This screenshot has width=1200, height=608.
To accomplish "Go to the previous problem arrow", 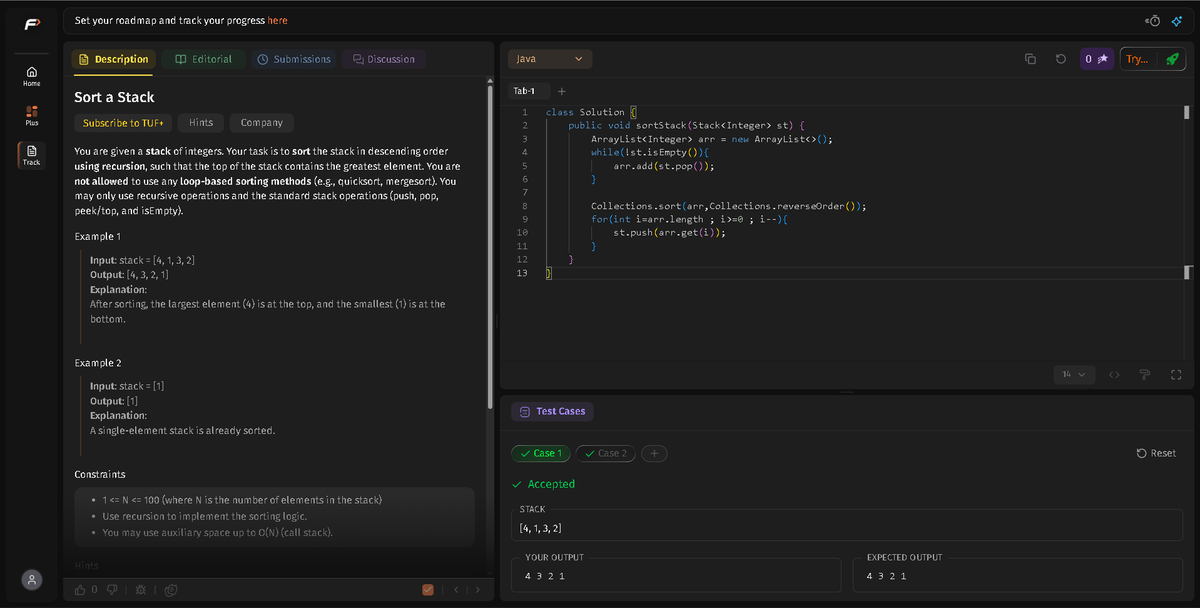I will (x=456, y=589).
